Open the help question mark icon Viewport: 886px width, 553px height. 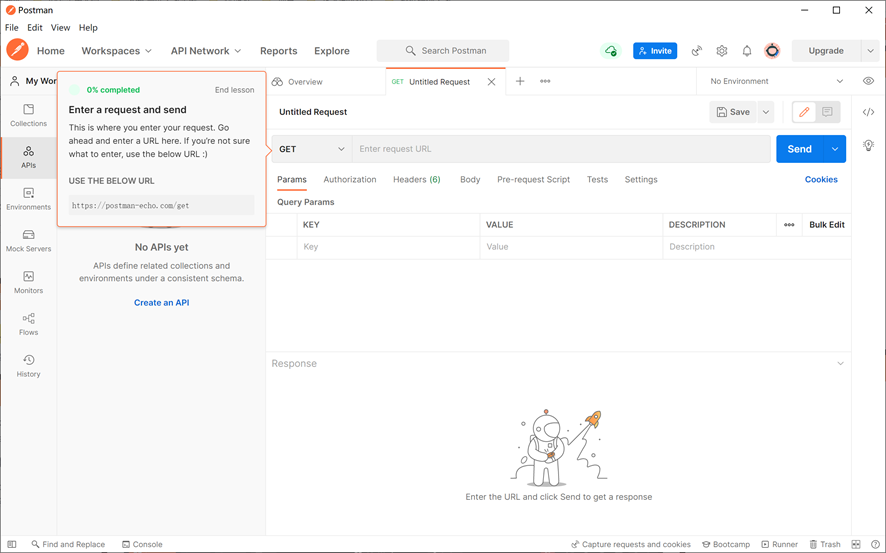click(x=875, y=545)
